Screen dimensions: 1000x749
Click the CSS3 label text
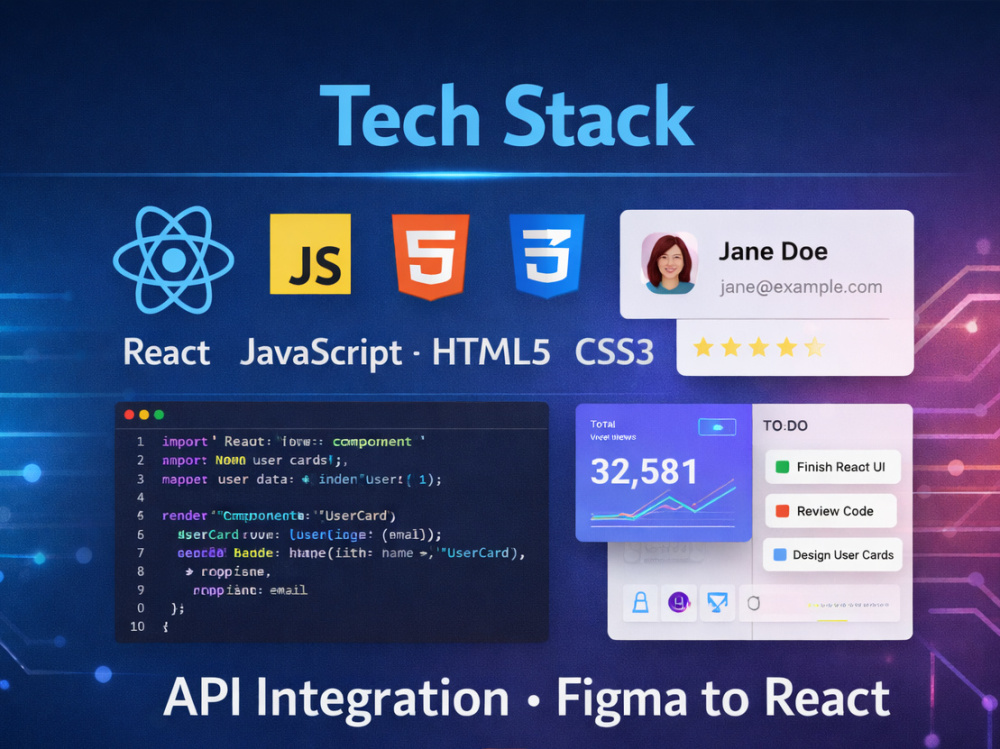(614, 352)
